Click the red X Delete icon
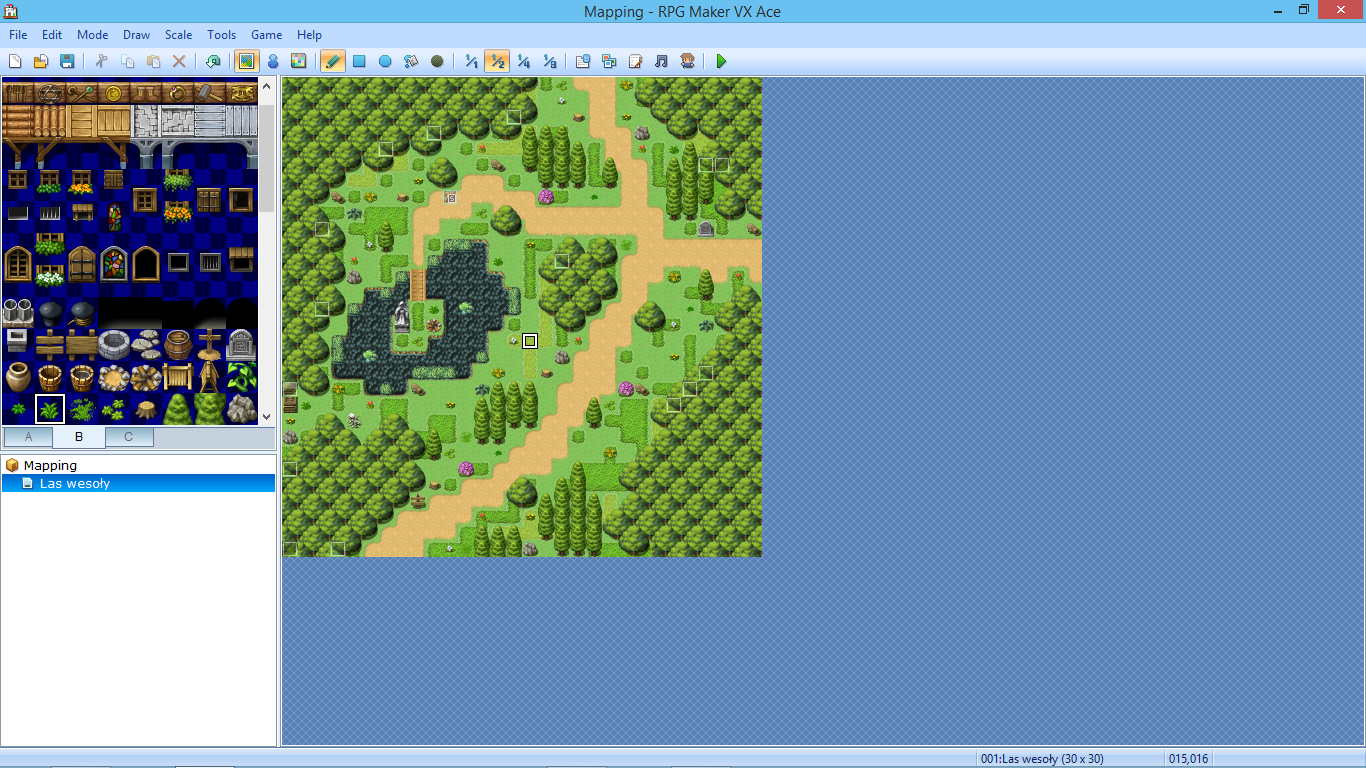The height and width of the screenshot is (768, 1366). point(179,61)
